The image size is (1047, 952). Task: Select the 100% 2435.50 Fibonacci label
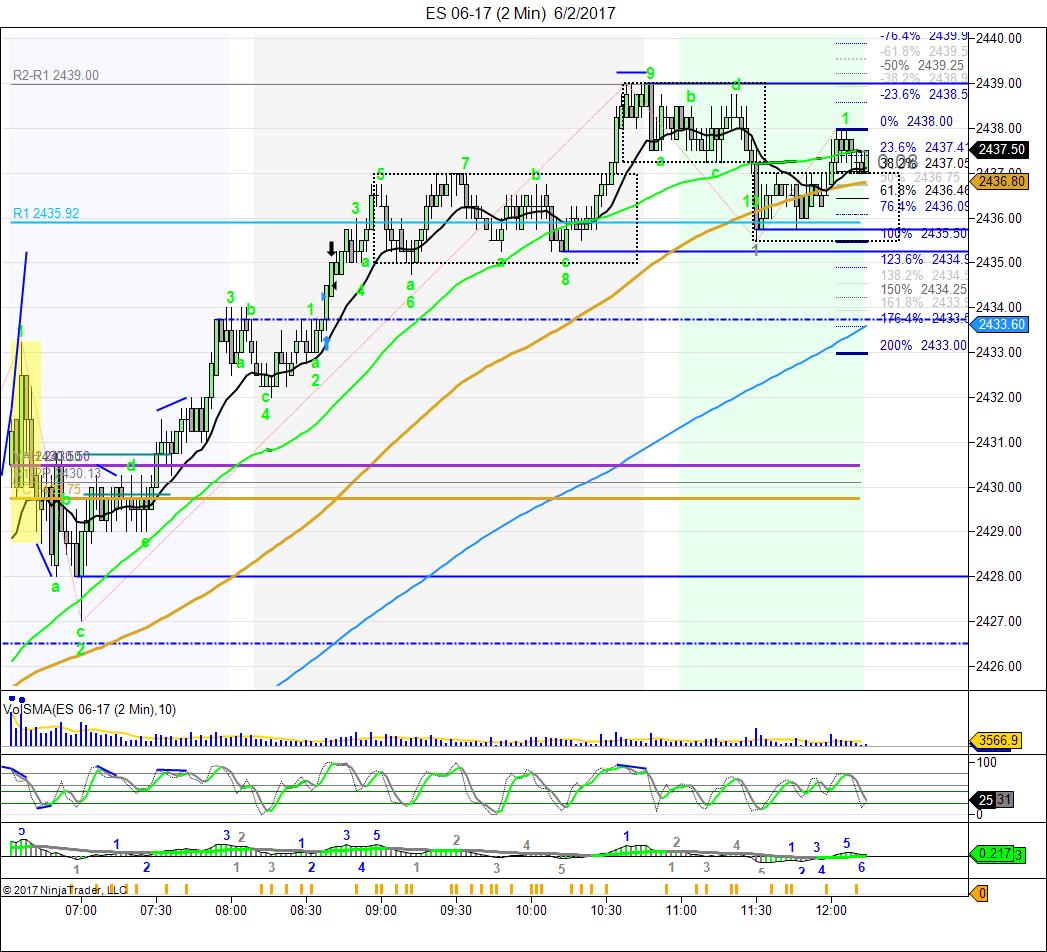[923, 234]
